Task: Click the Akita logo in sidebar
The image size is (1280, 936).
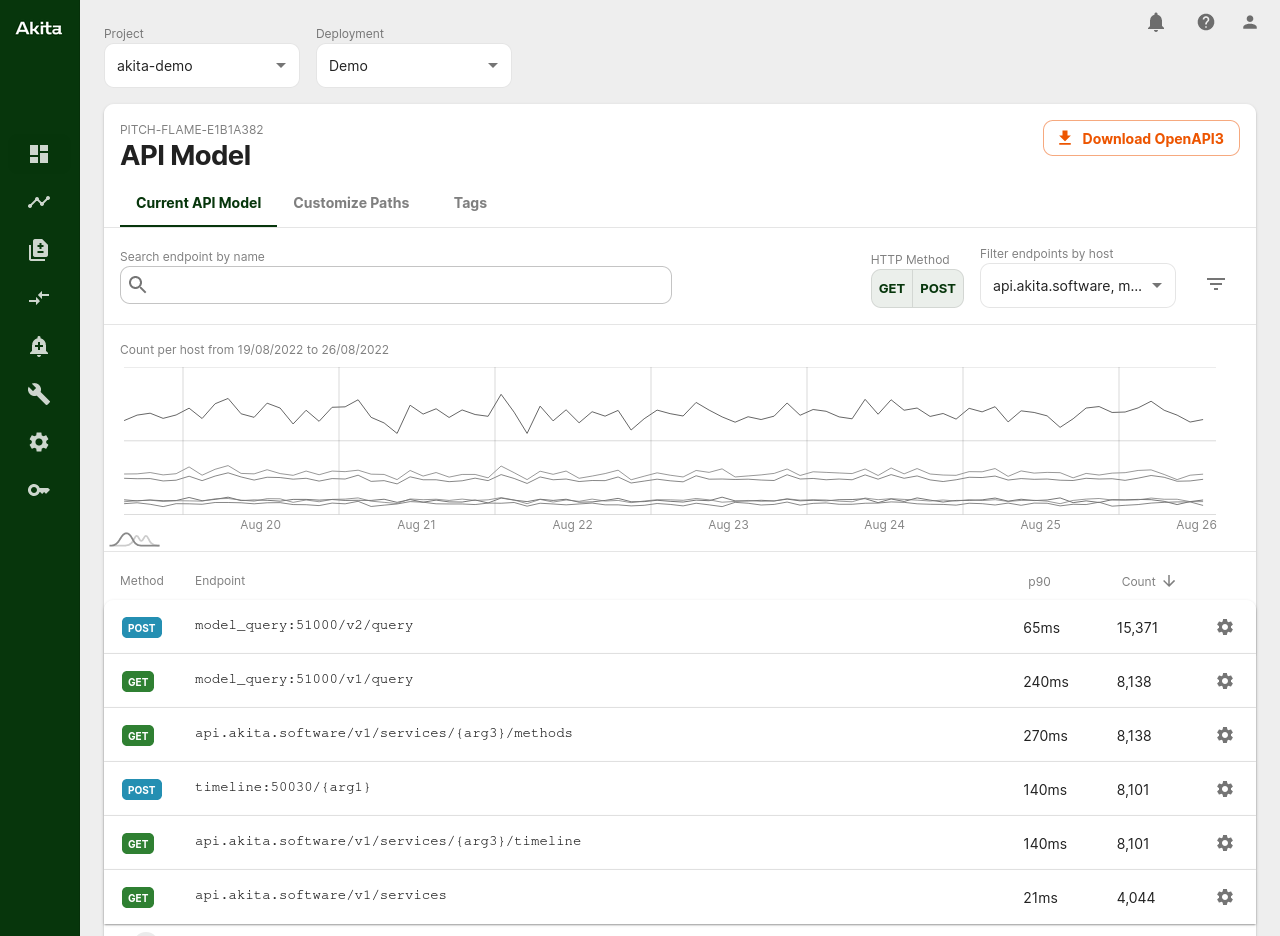Action: pos(39,28)
